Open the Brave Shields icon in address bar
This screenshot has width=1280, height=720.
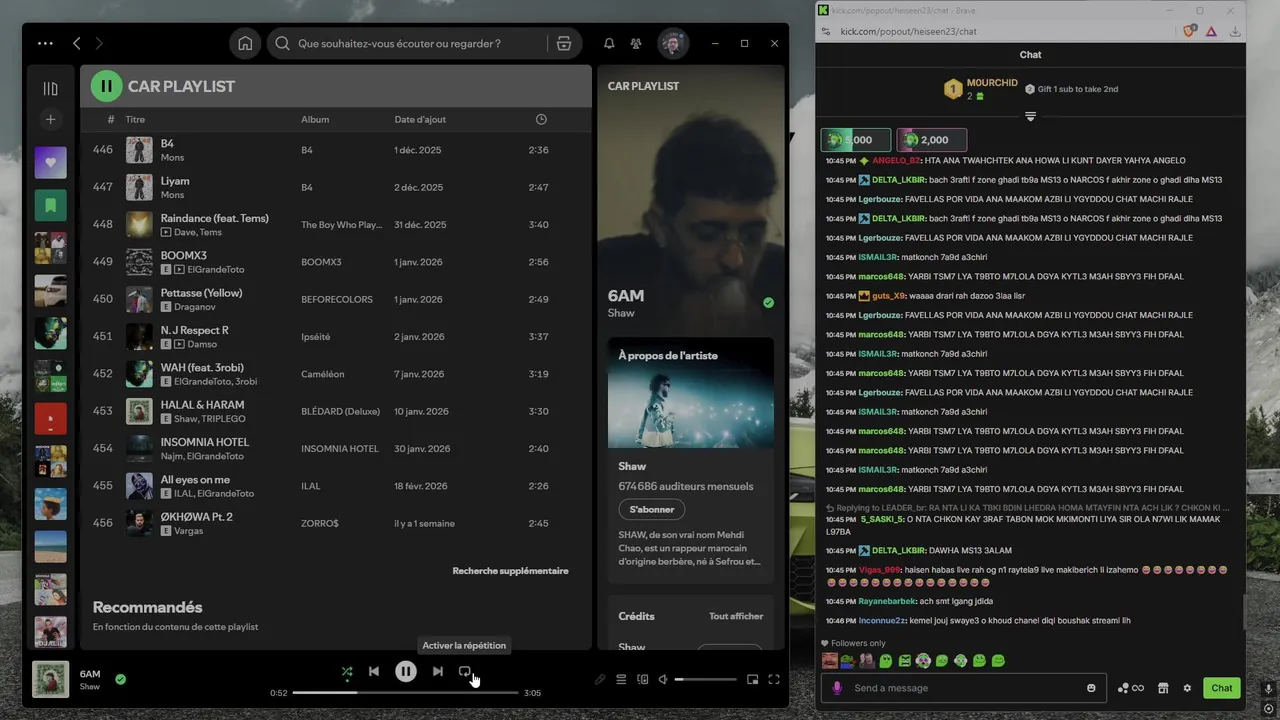click(x=1189, y=32)
